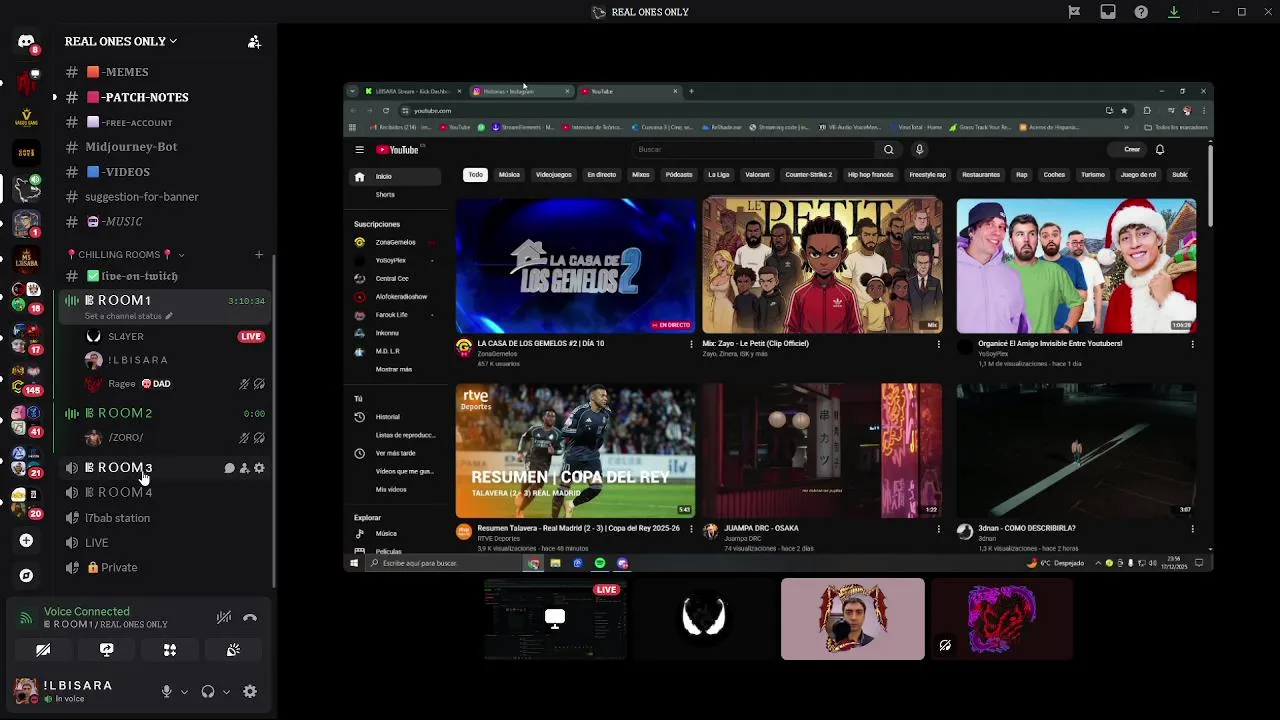Open YouTube notifications bell in stream
This screenshot has height=720, width=1280.
[1160, 150]
